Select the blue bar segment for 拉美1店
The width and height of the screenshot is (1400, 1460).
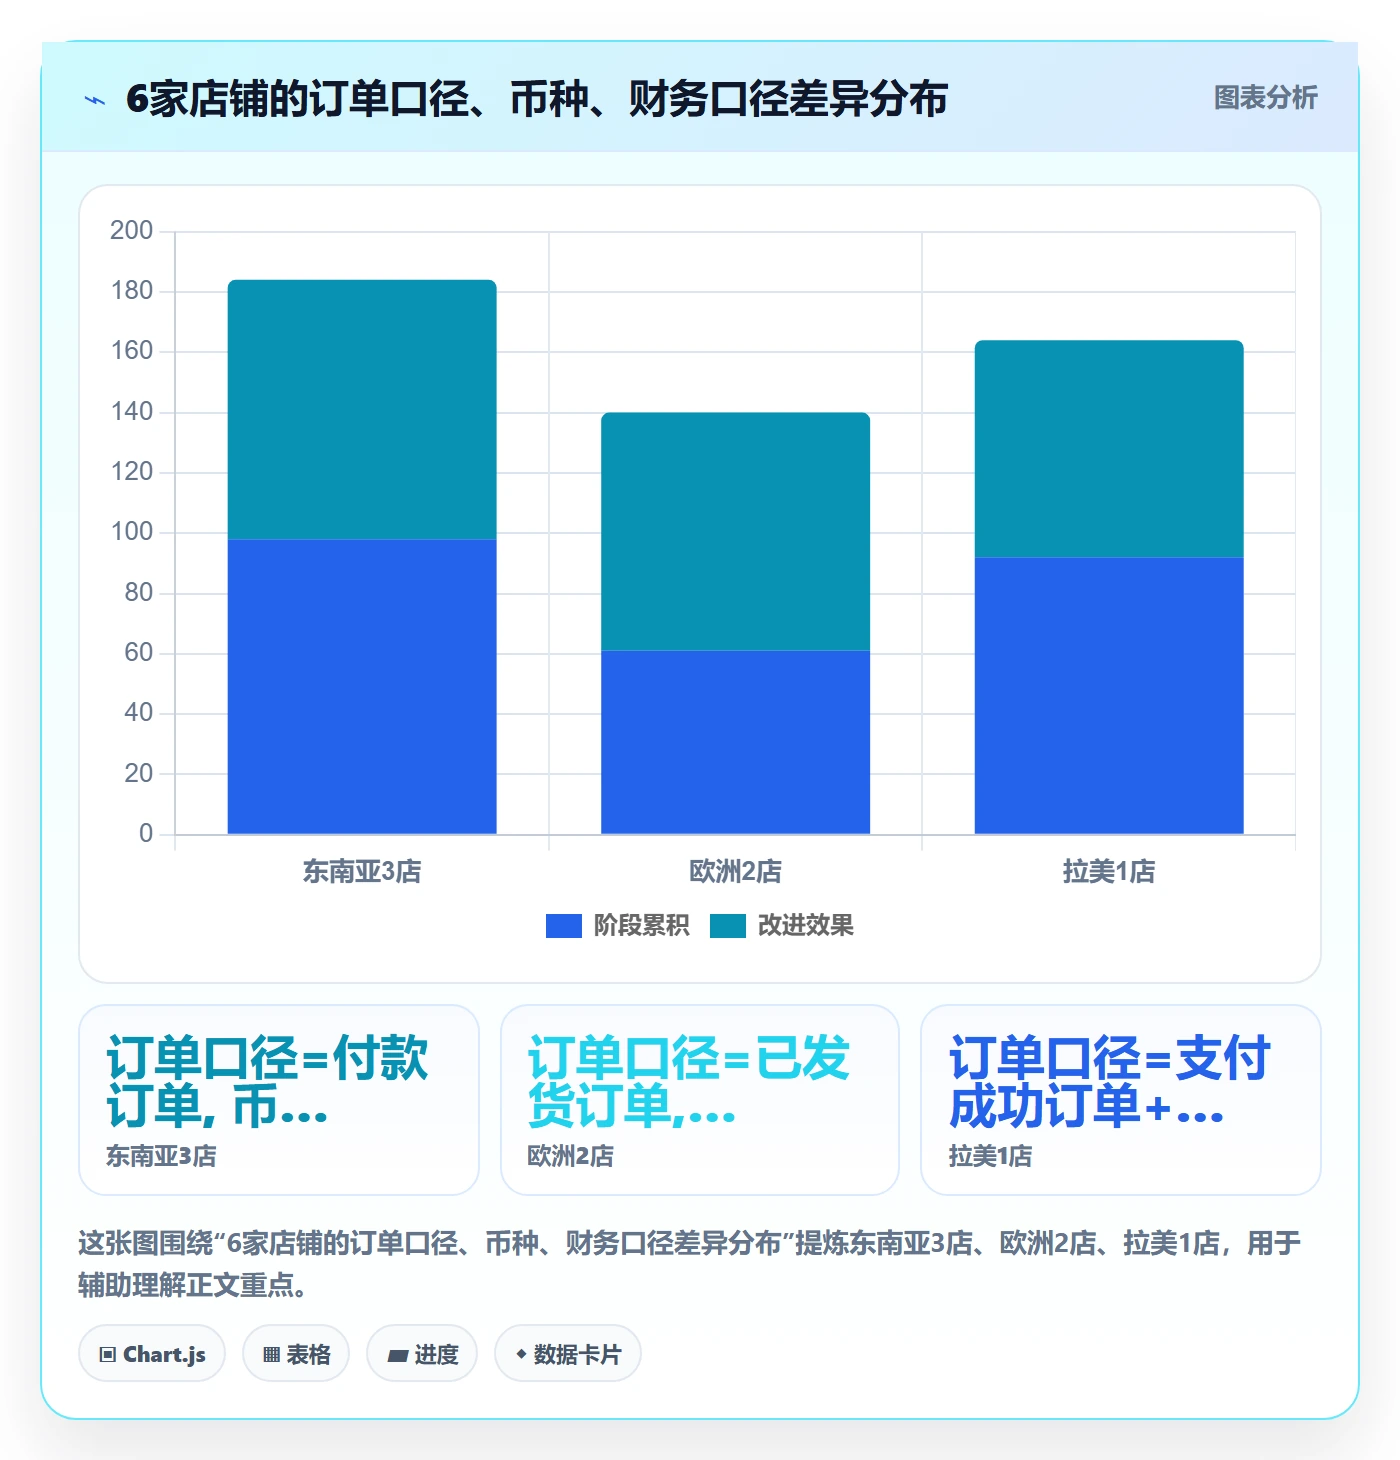(x=1109, y=695)
